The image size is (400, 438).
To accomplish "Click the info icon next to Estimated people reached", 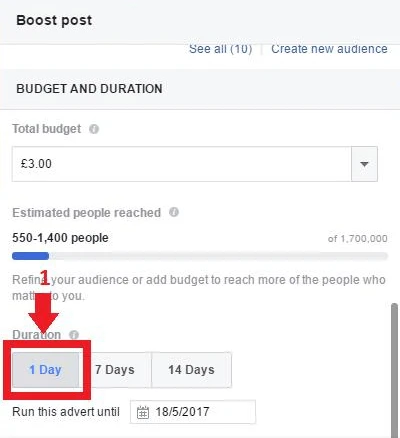I will (x=174, y=212).
